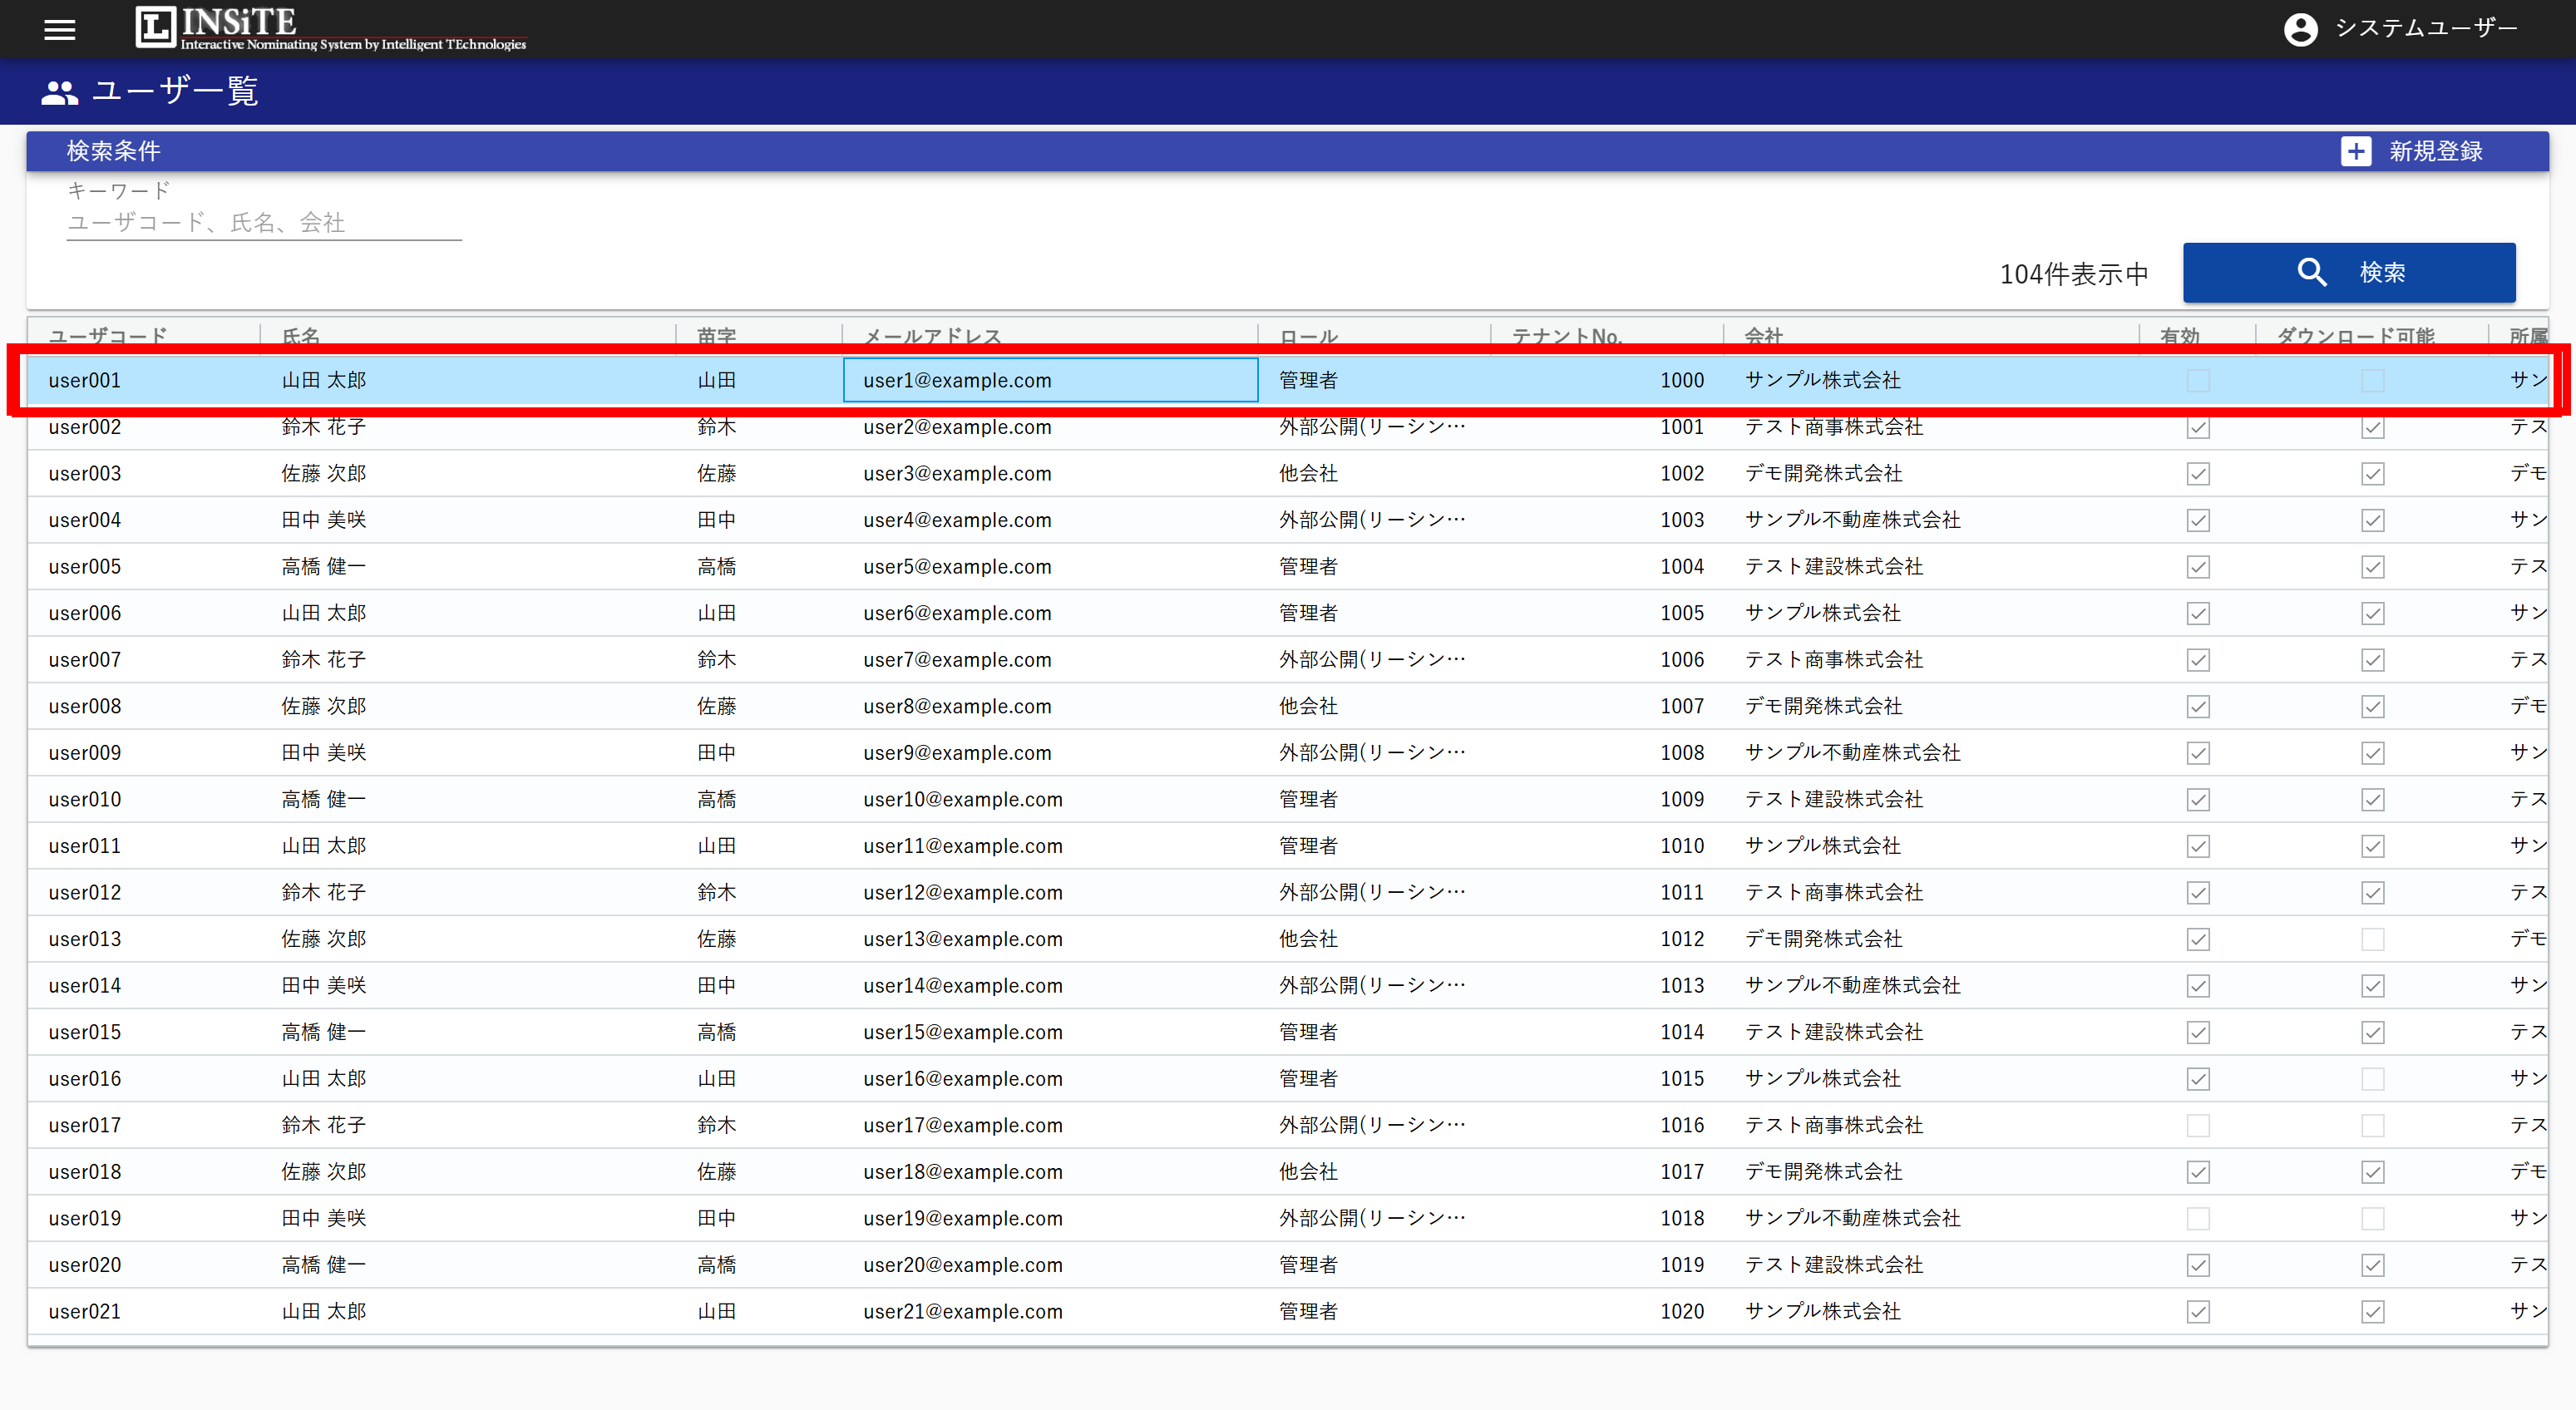
Task: Click the system user account icon
Action: click(2300, 29)
